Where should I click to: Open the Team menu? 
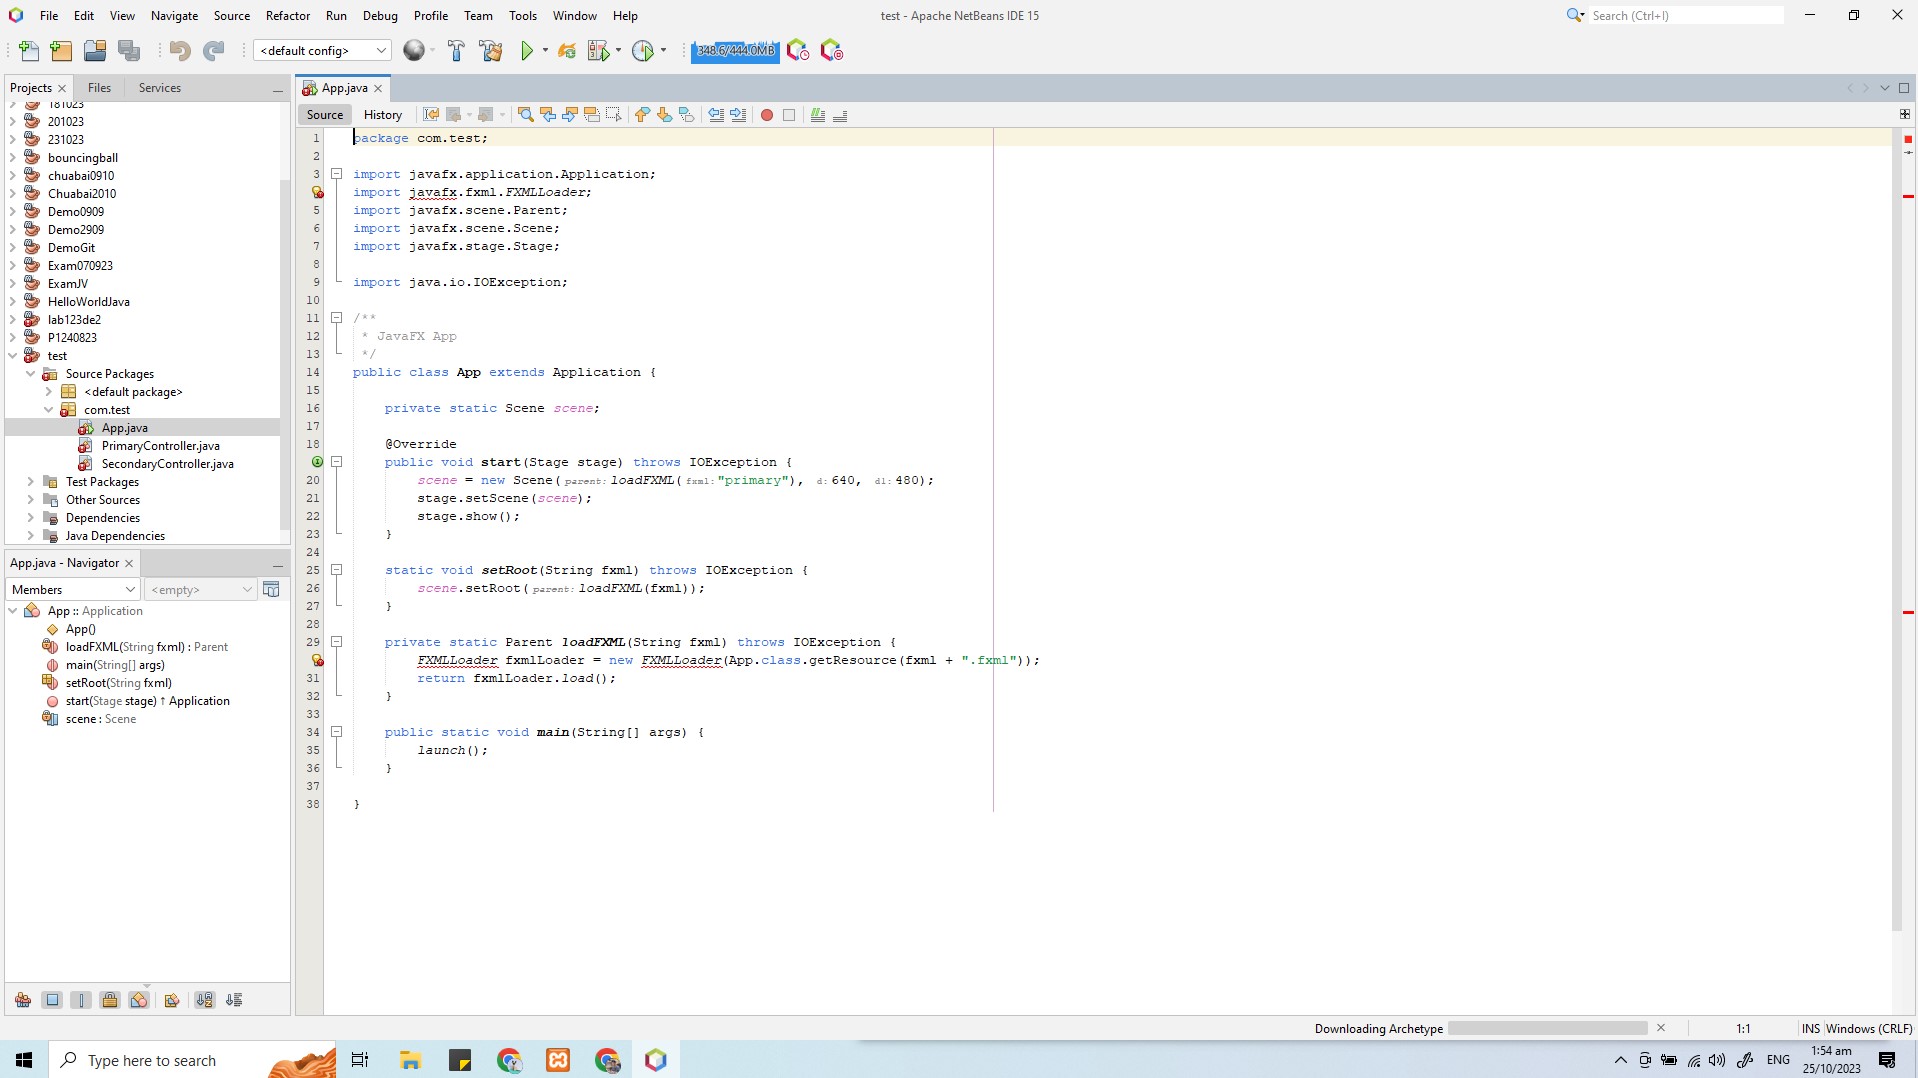[x=478, y=16]
